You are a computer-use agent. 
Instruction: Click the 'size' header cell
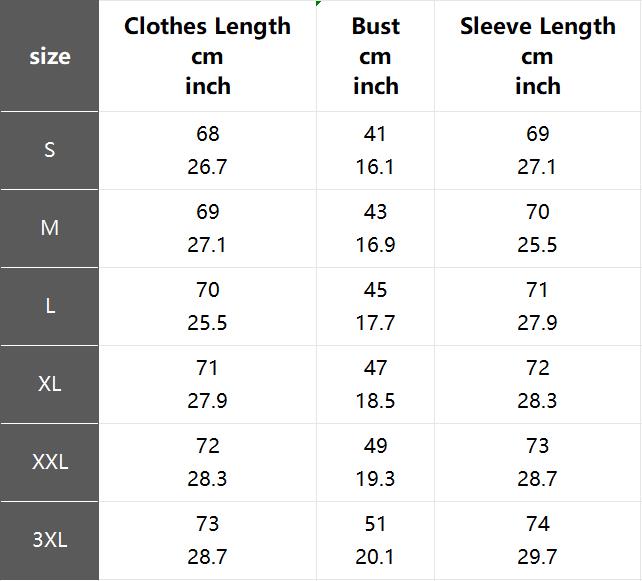tap(49, 56)
